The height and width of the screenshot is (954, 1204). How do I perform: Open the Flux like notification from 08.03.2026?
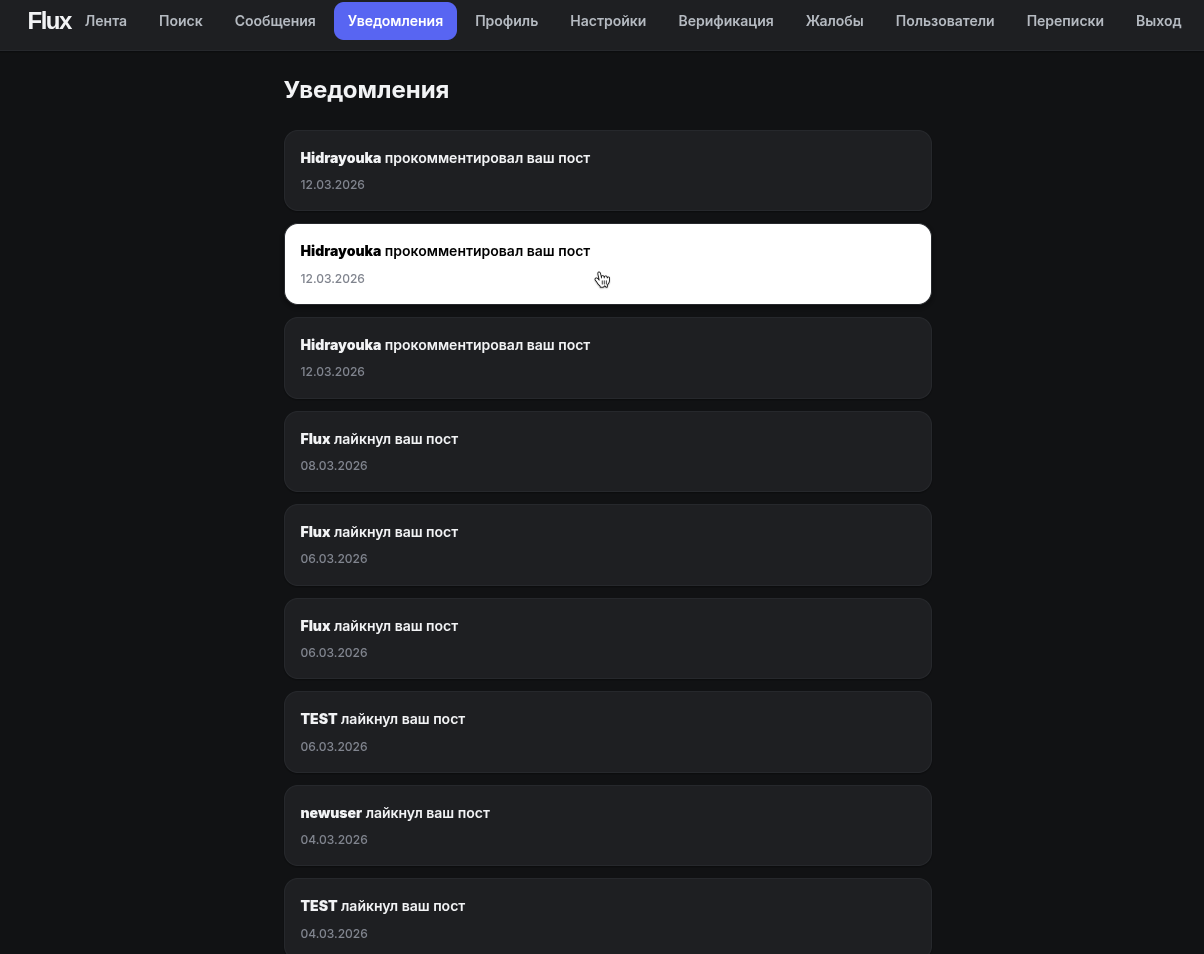tap(608, 451)
